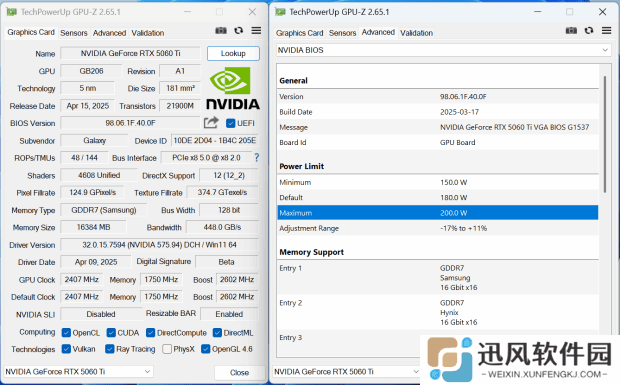620x385 pixels.
Task: Click the GPU-Z app icon in left window title bar
Action: point(11,12)
